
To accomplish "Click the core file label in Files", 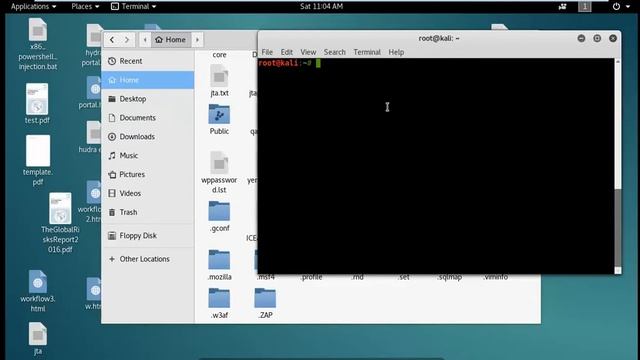I will point(219,55).
